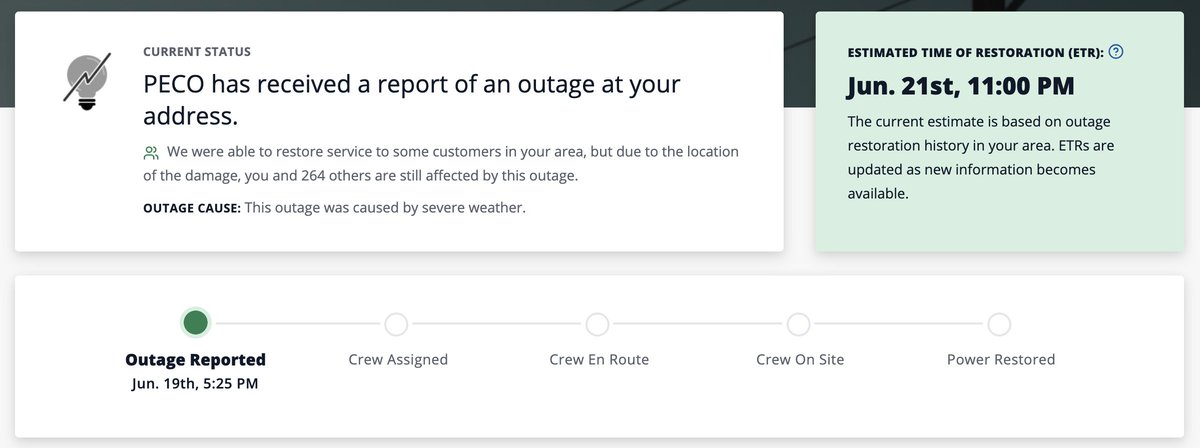Click the 'OUTAGE CAUSE:' label
This screenshot has height=448, width=1200.
[192, 208]
